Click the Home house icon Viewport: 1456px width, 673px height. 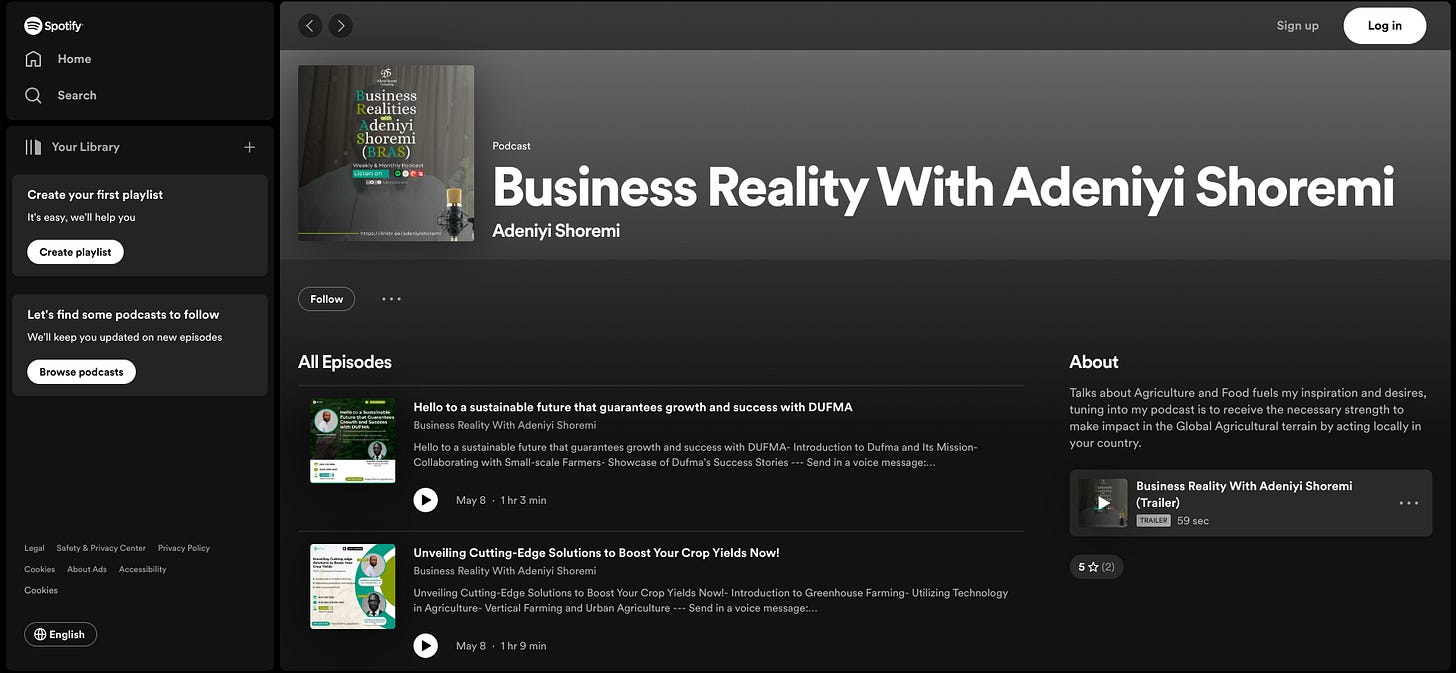[x=33, y=59]
